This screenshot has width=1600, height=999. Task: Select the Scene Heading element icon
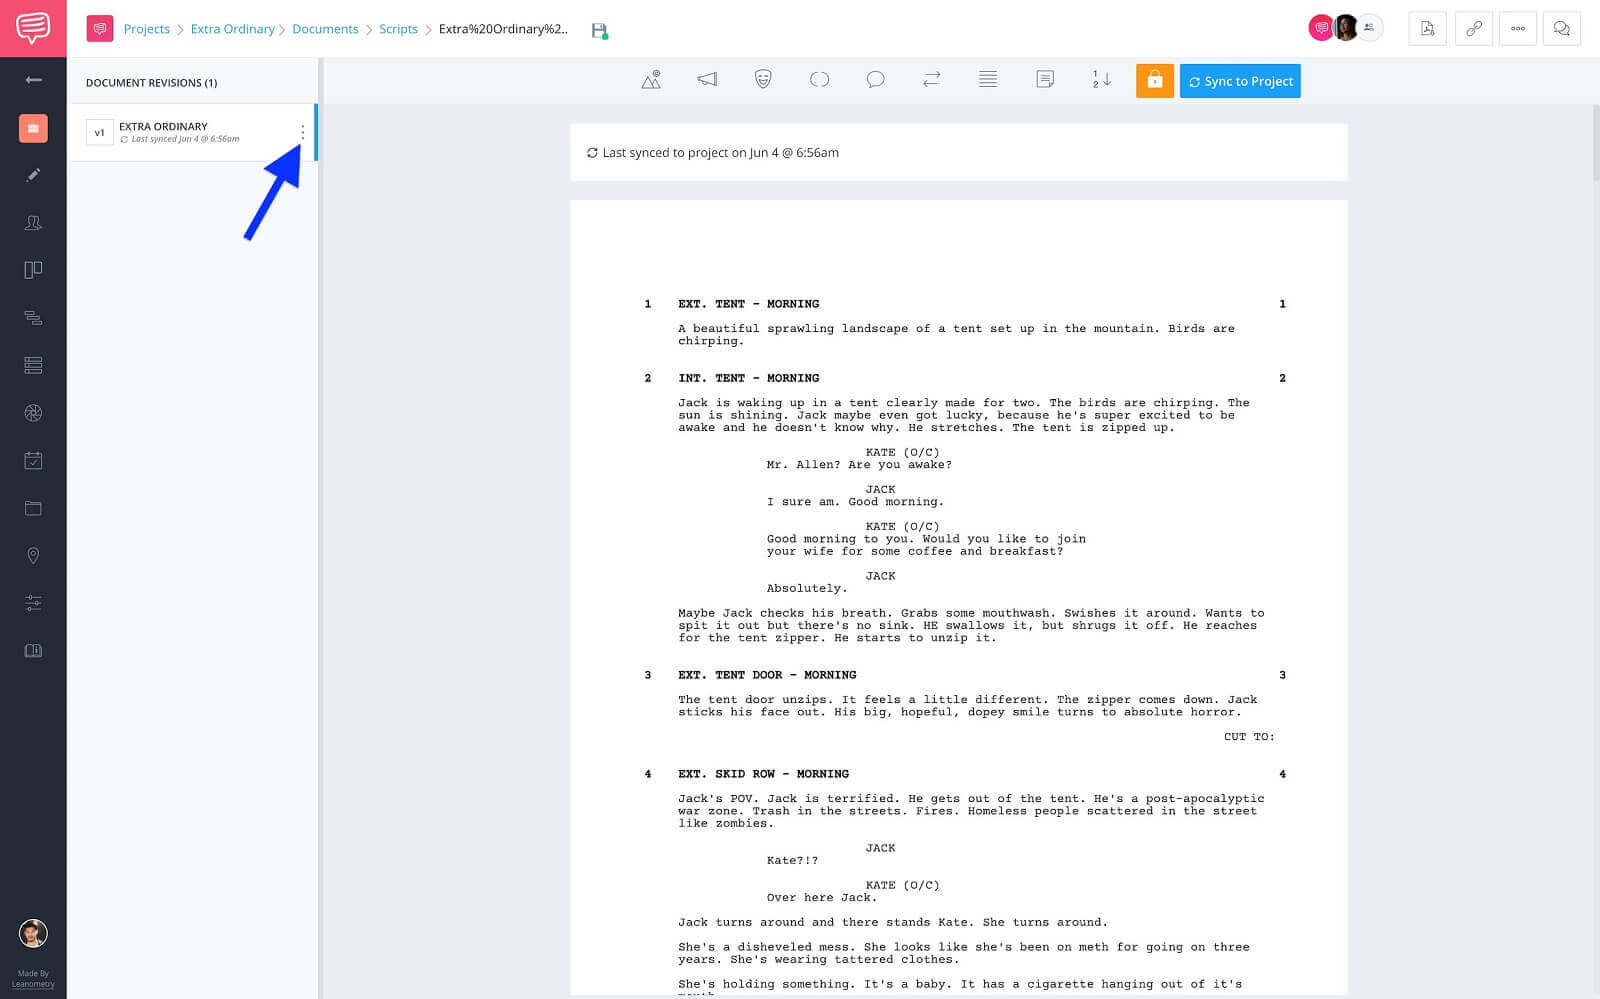pos(650,79)
